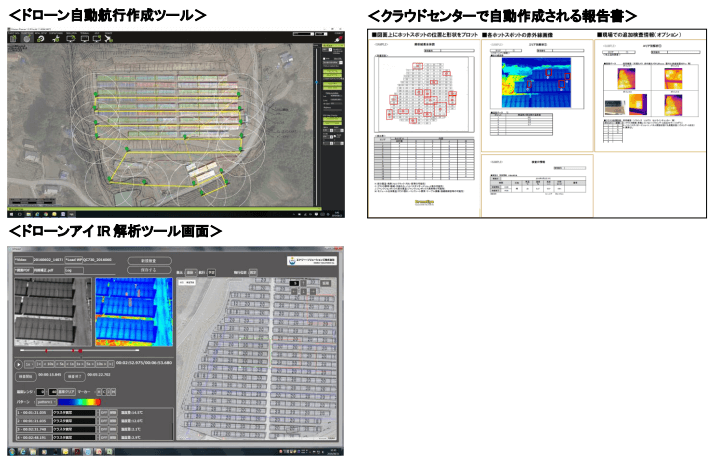Click Windows Start button in Mission Planner taskbar

click(12, 214)
